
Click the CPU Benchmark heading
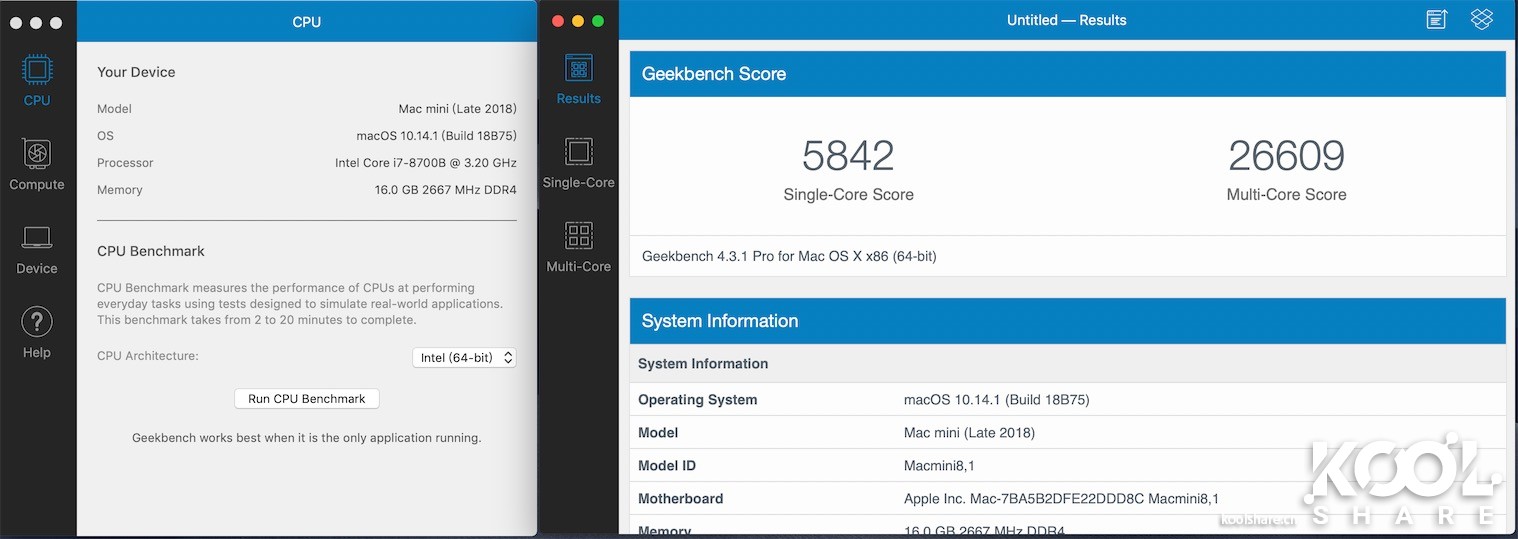click(x=151, y=251)
